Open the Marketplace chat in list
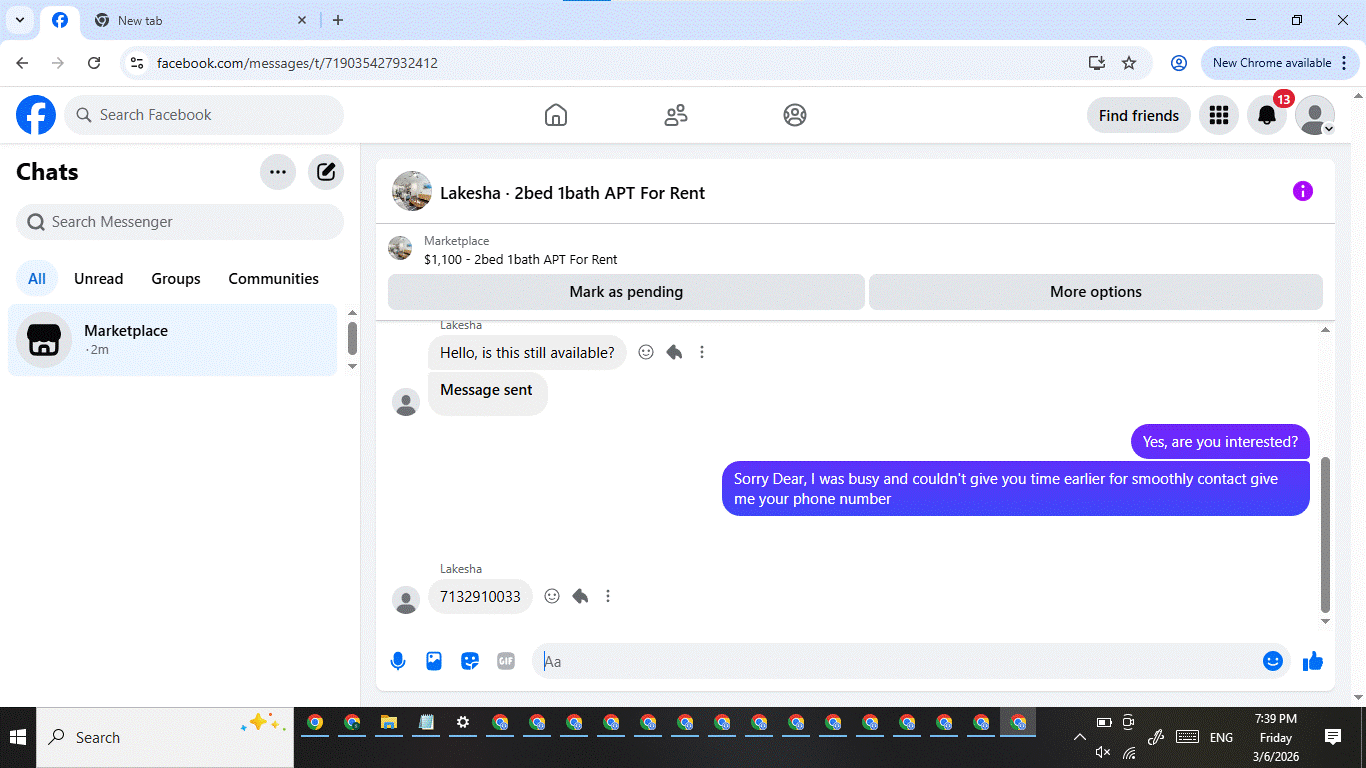1366x768 pixels. click(x=173, y=340)
